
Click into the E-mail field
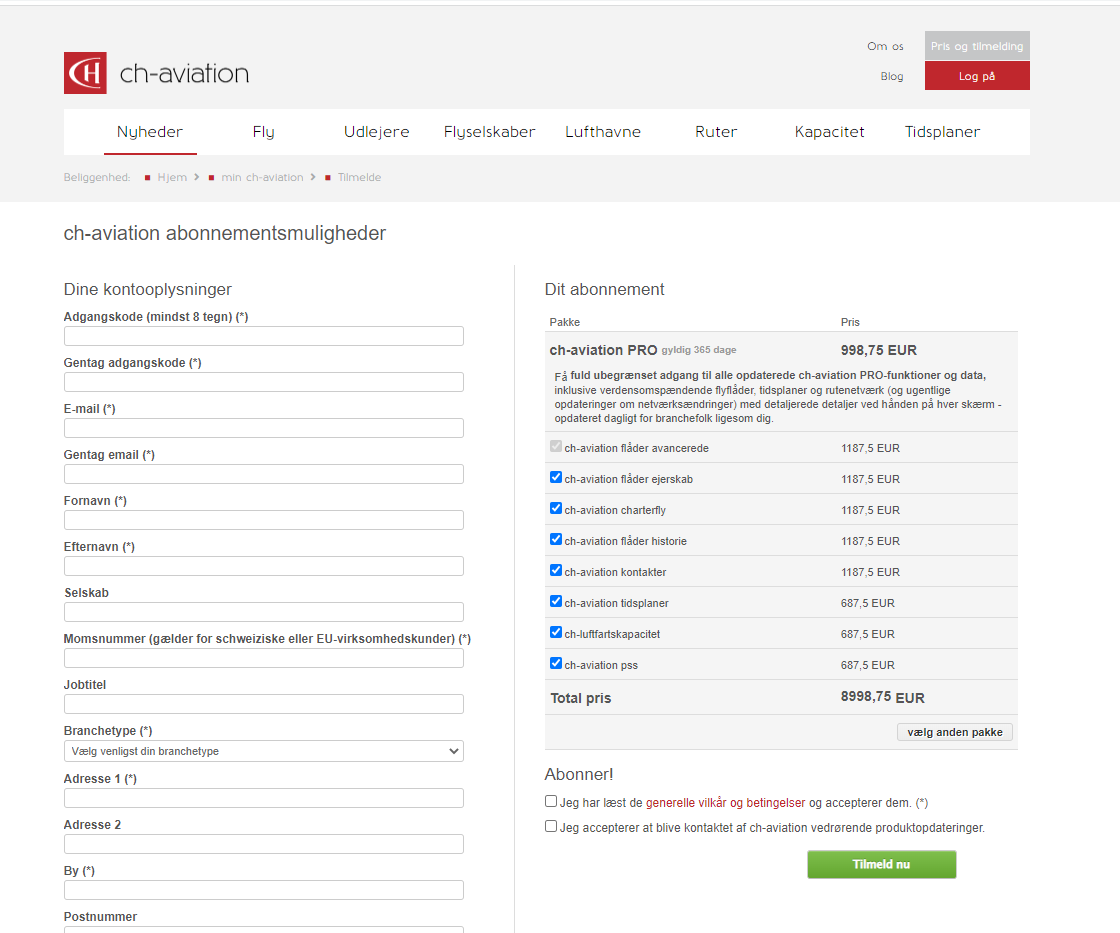pos(264,428)
